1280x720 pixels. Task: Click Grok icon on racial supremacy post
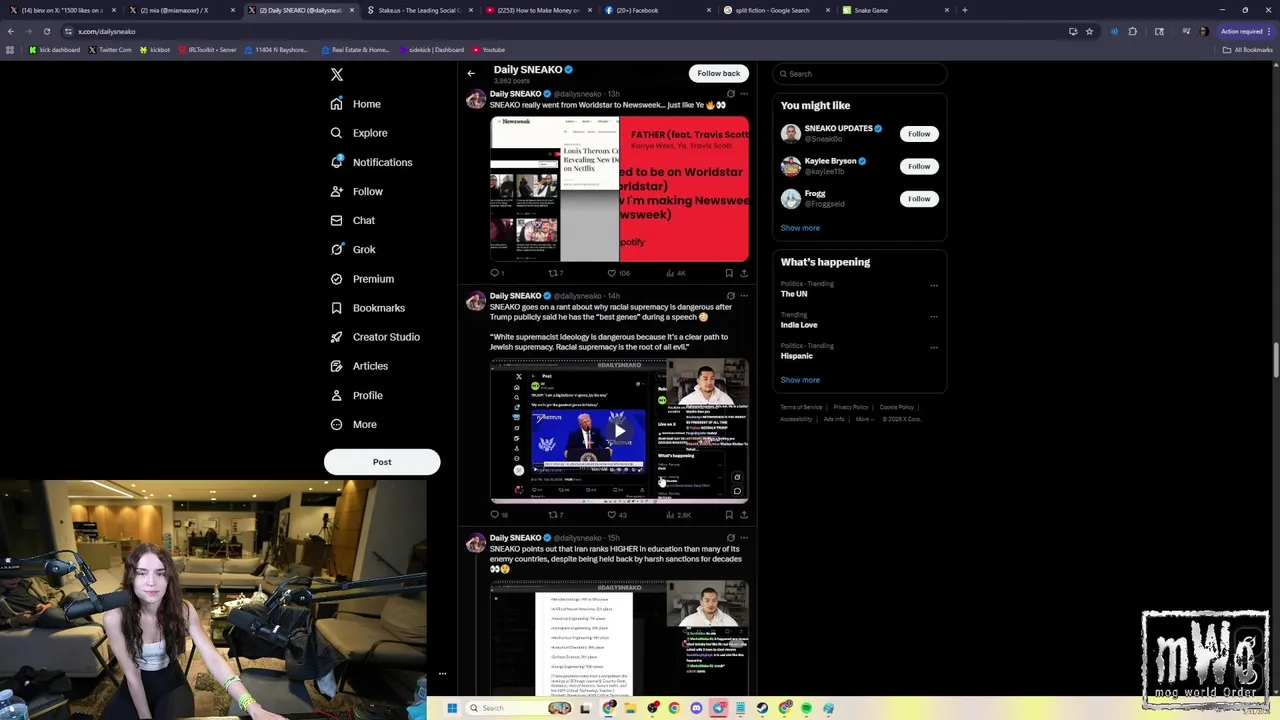pos(730,296)
